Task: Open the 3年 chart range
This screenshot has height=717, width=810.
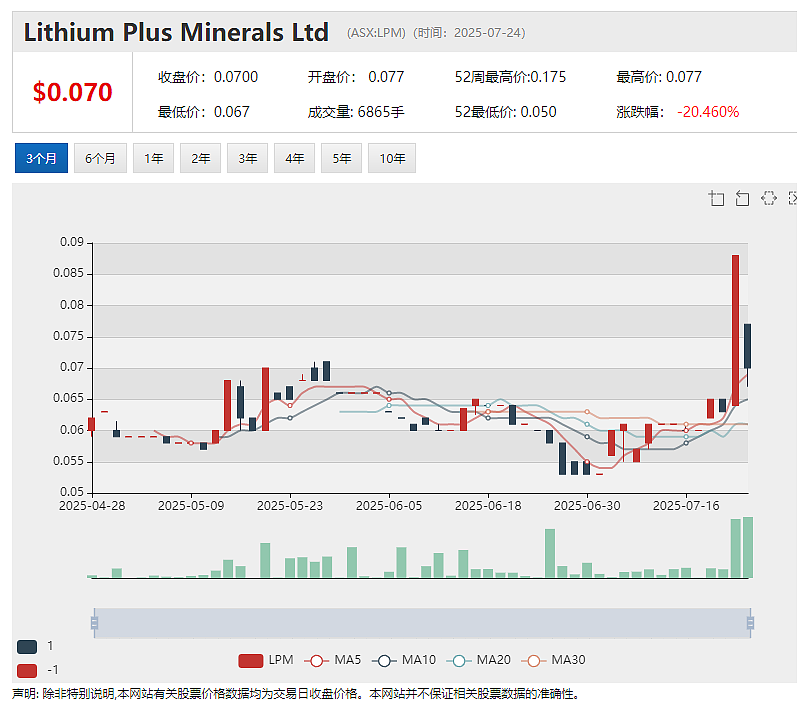Action: click(247, 158)
